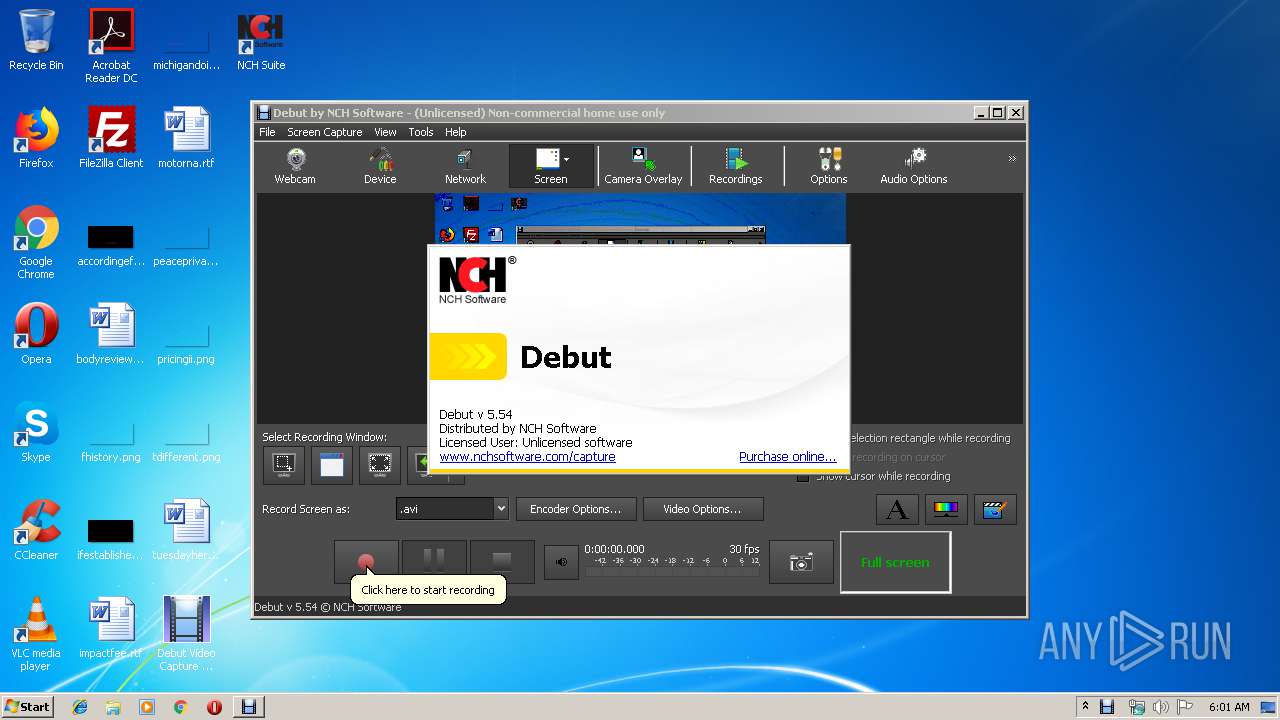Open the text caption tool (A icon)

(x=897, y=509)
